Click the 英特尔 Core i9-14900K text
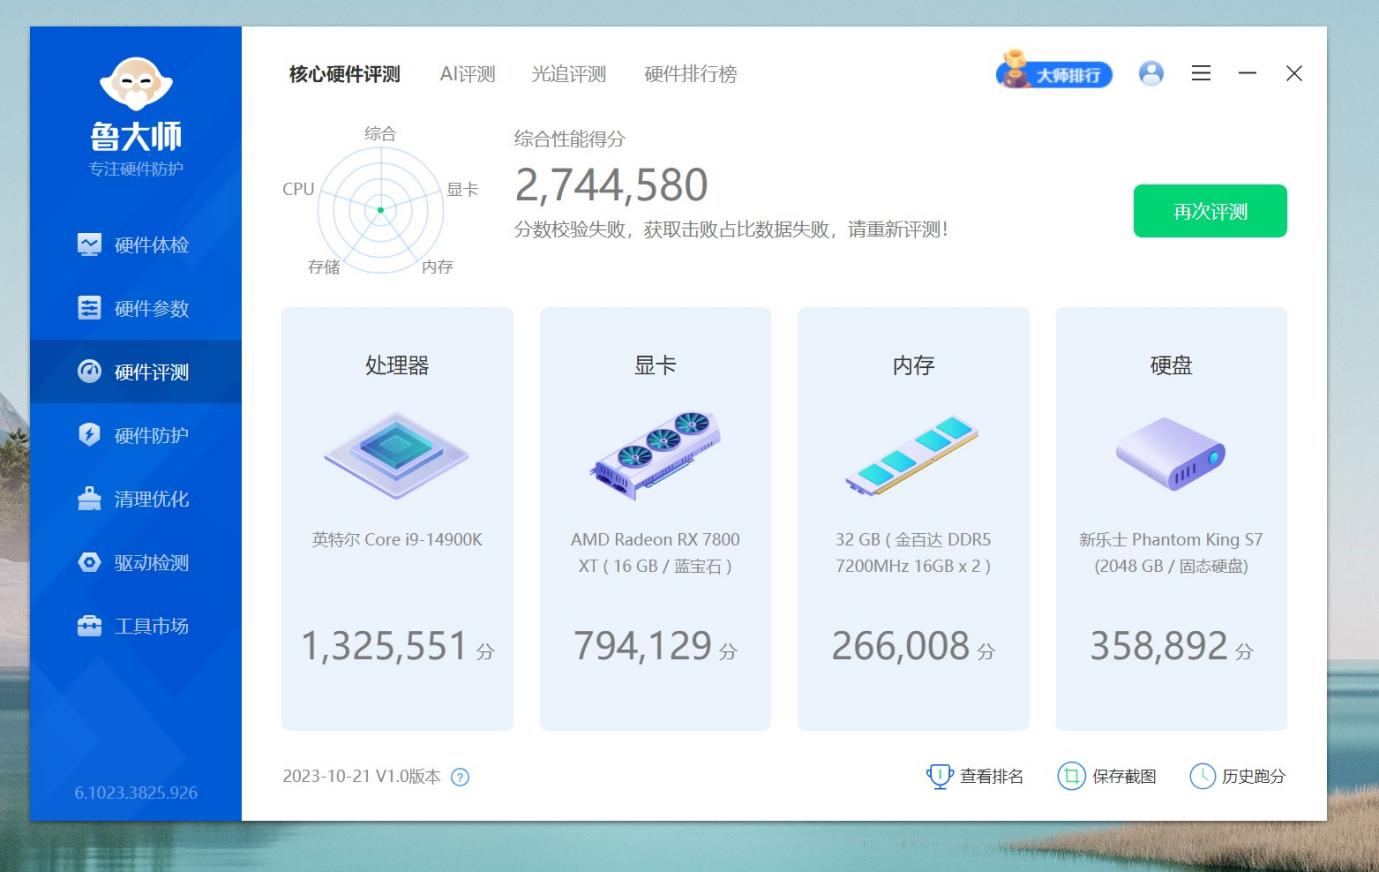Image resolution: width=1379 pixels, height=872 pixels. 397,540
